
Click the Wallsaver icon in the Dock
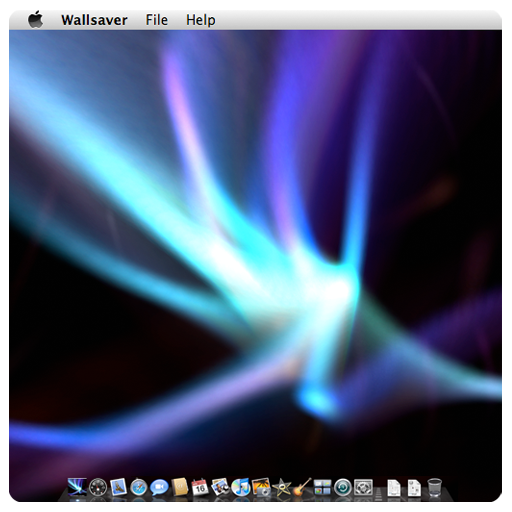click(77, 487)
